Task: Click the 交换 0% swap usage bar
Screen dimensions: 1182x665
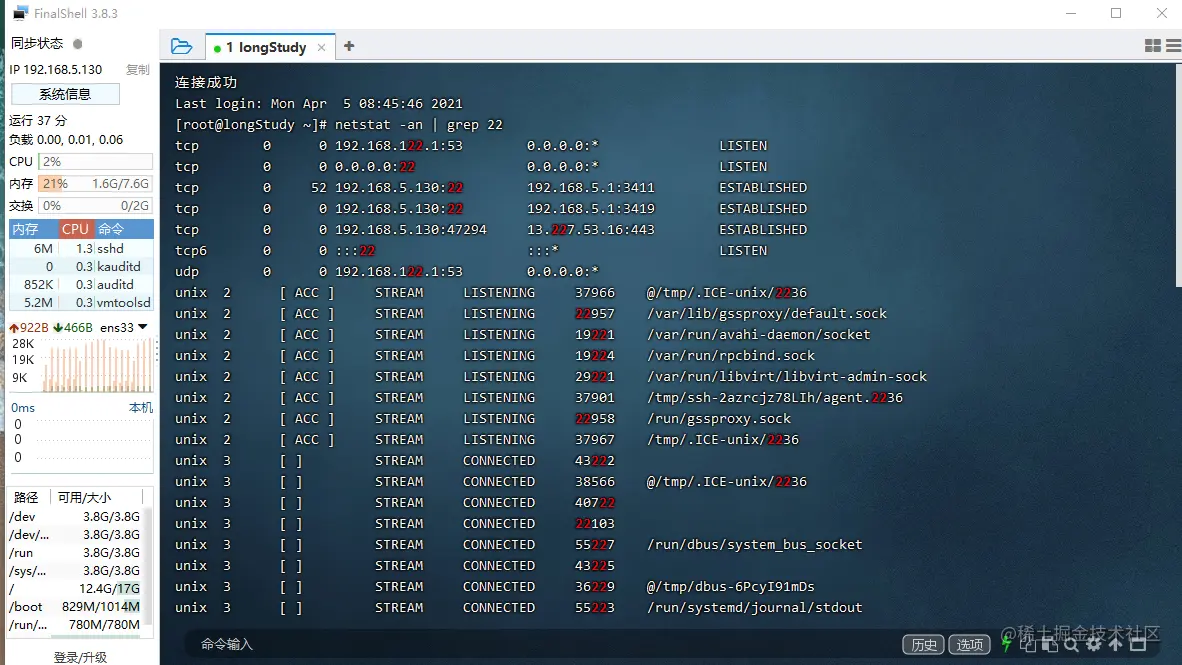Action: click(96, 205)
